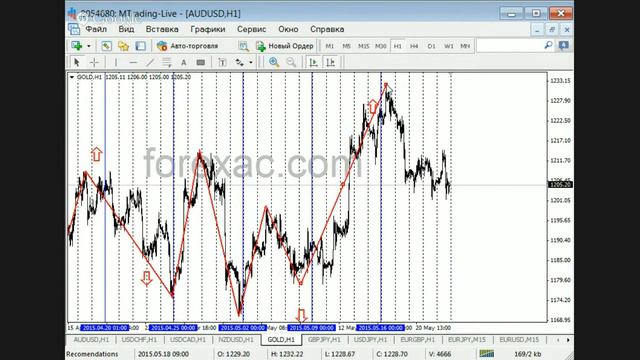Viewport: 640px width, 360px height.
Task: Select the Text (A) drawing tool
Action: [184, 62]
